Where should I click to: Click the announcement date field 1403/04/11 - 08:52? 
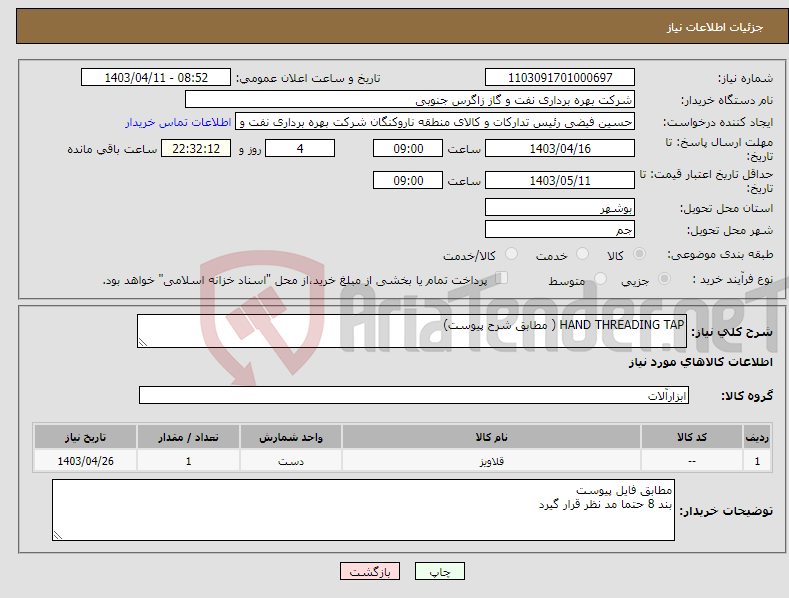(156, 78)
